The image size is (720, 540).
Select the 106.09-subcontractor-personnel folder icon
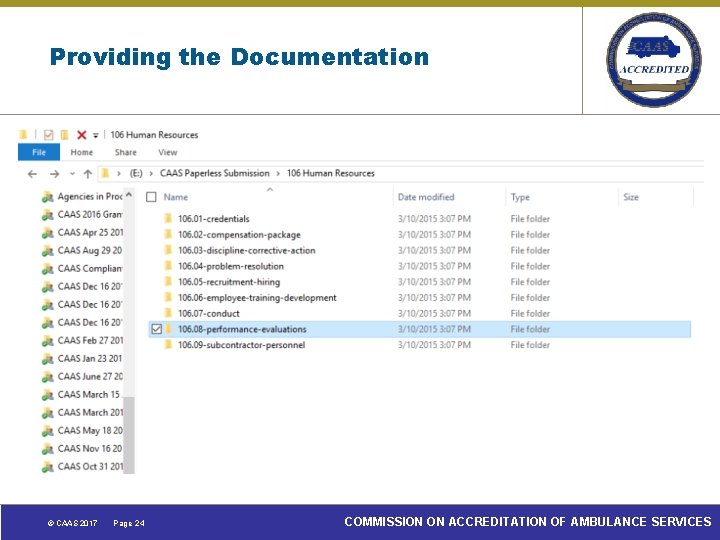(x=169, y=344)
